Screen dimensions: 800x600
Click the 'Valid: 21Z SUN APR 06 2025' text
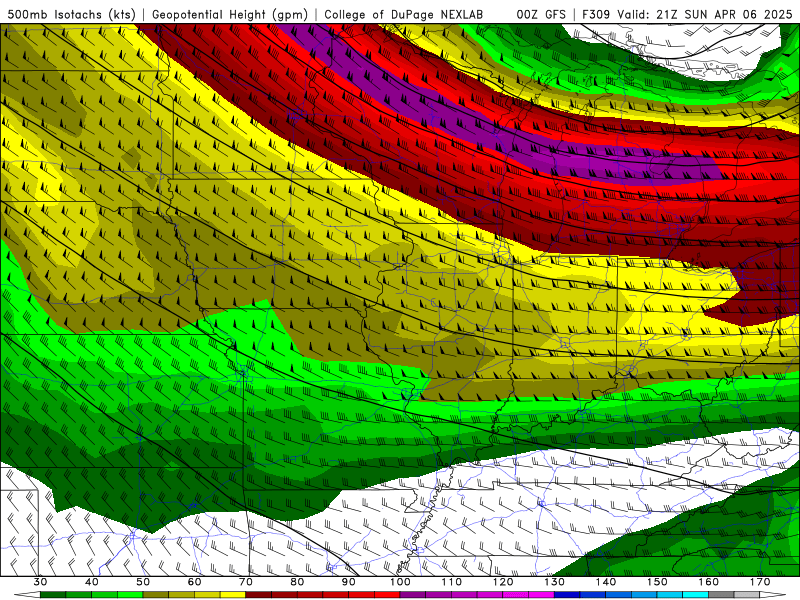pos(705,14)
